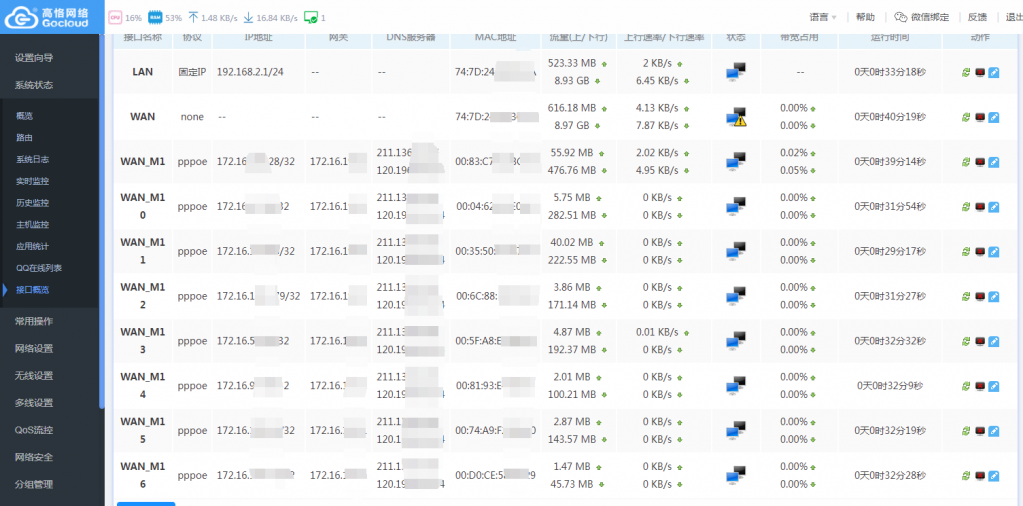Click the upload speed arrow icon
The width and height of the screenshot is (1023, 506).
pos(193,18)
